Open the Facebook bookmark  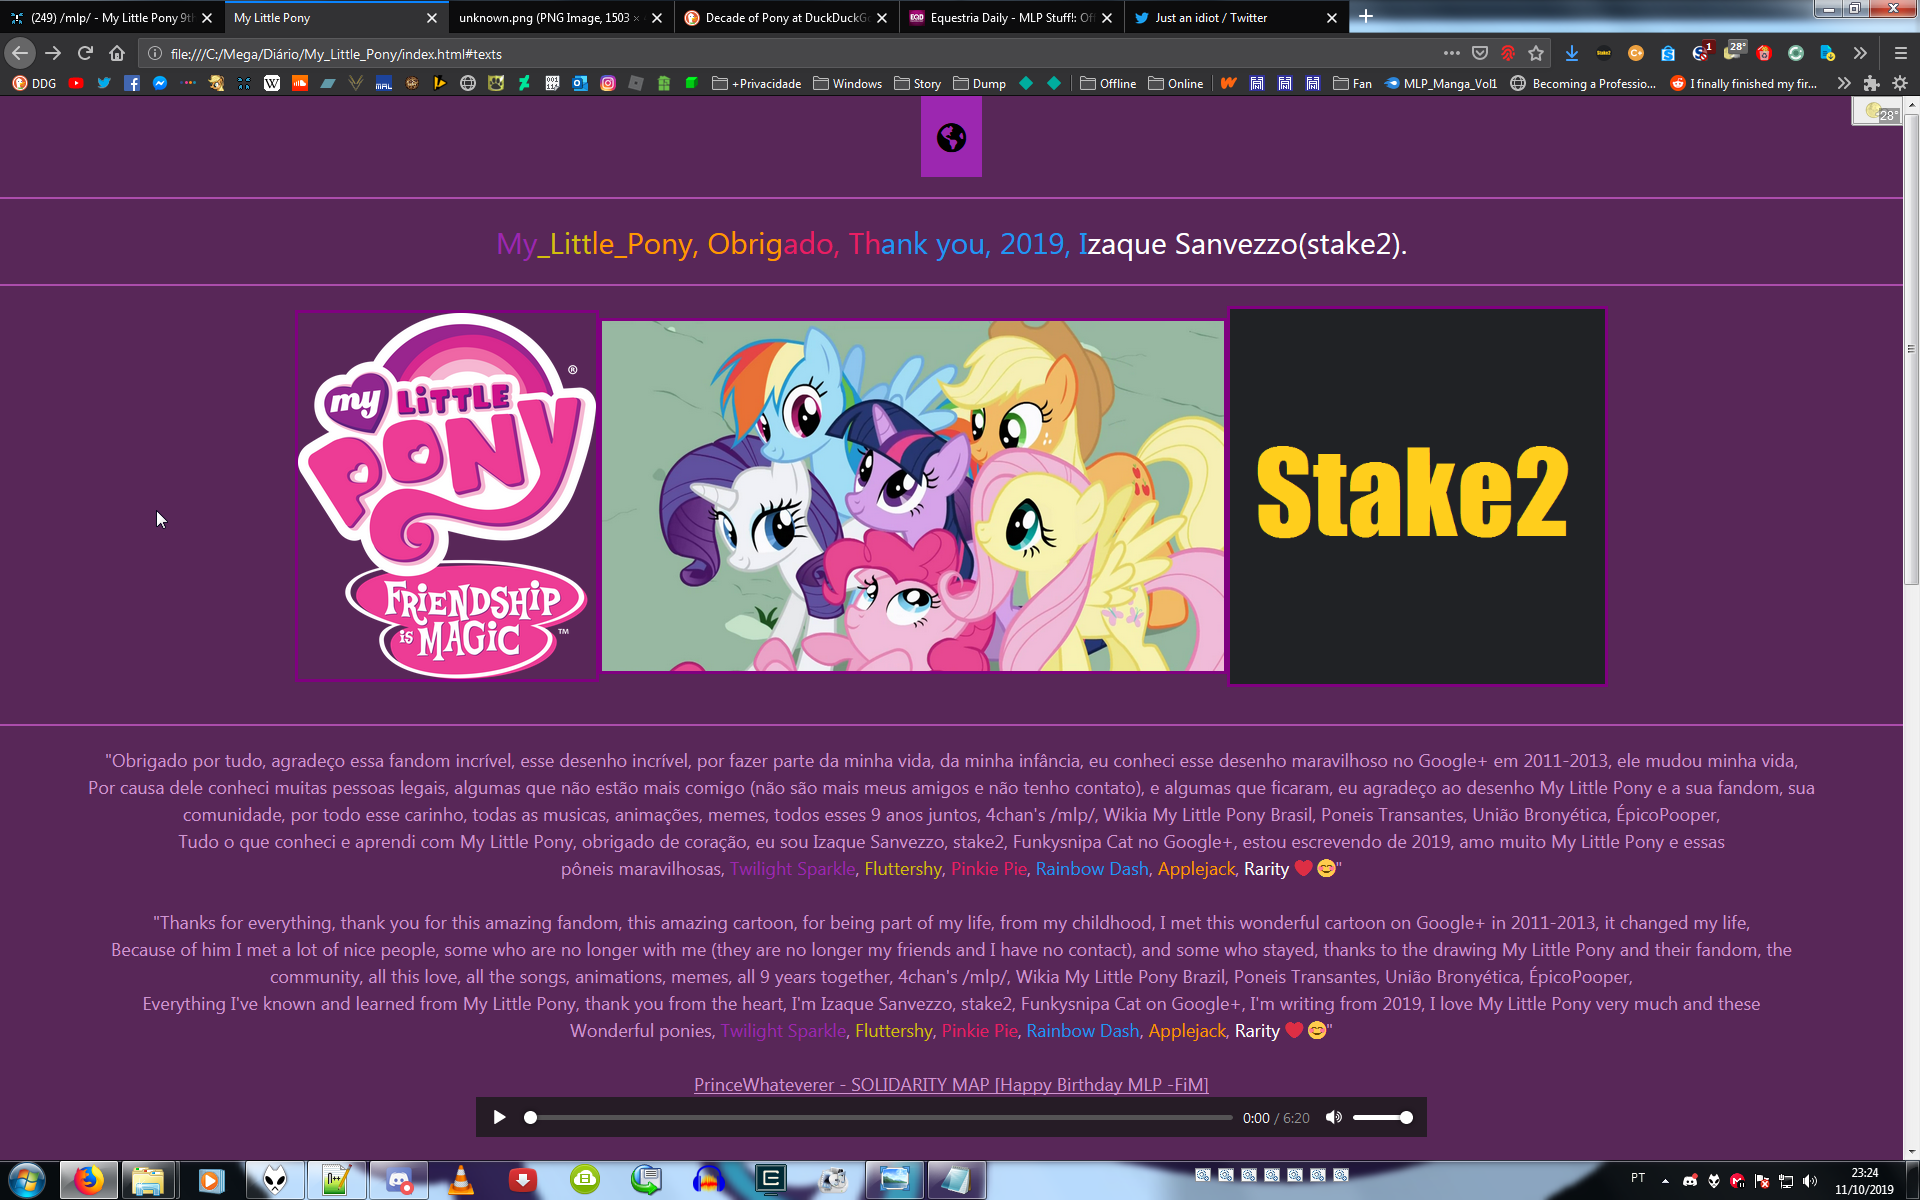(x=132, y=83)
